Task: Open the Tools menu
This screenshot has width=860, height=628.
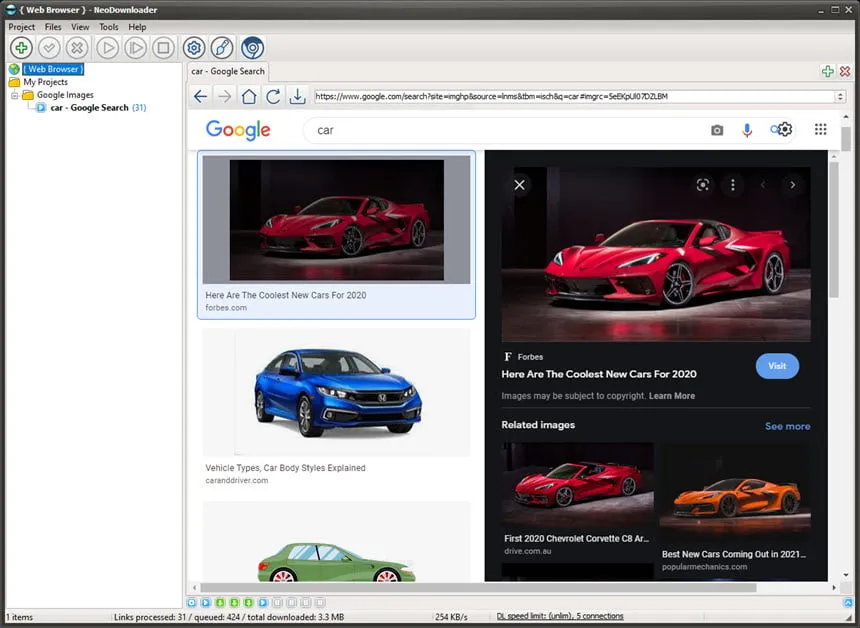Action: (109, 27)
